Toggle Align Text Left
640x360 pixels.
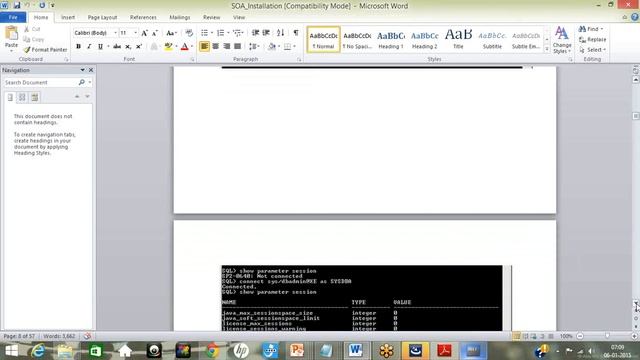point(204,47)
